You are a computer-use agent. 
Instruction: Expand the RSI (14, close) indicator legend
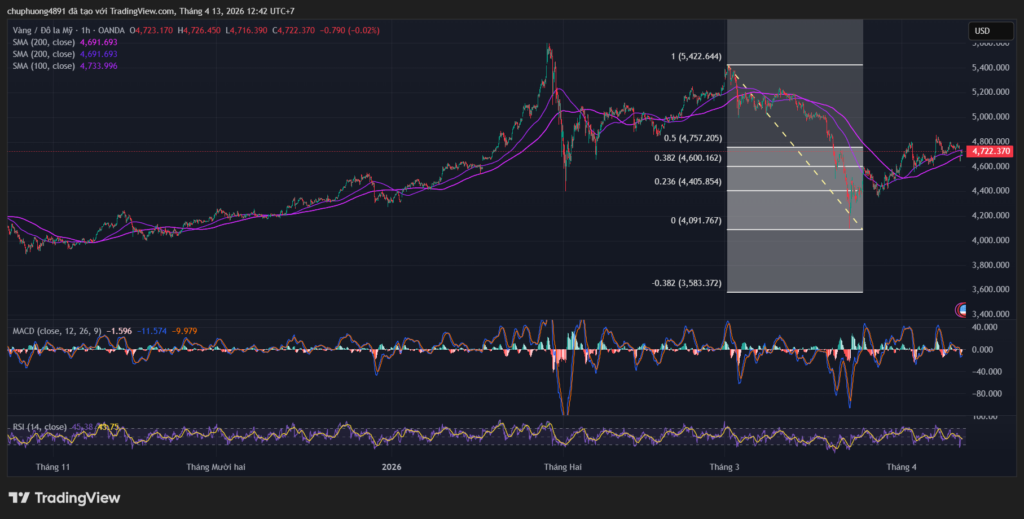(39, 427)
